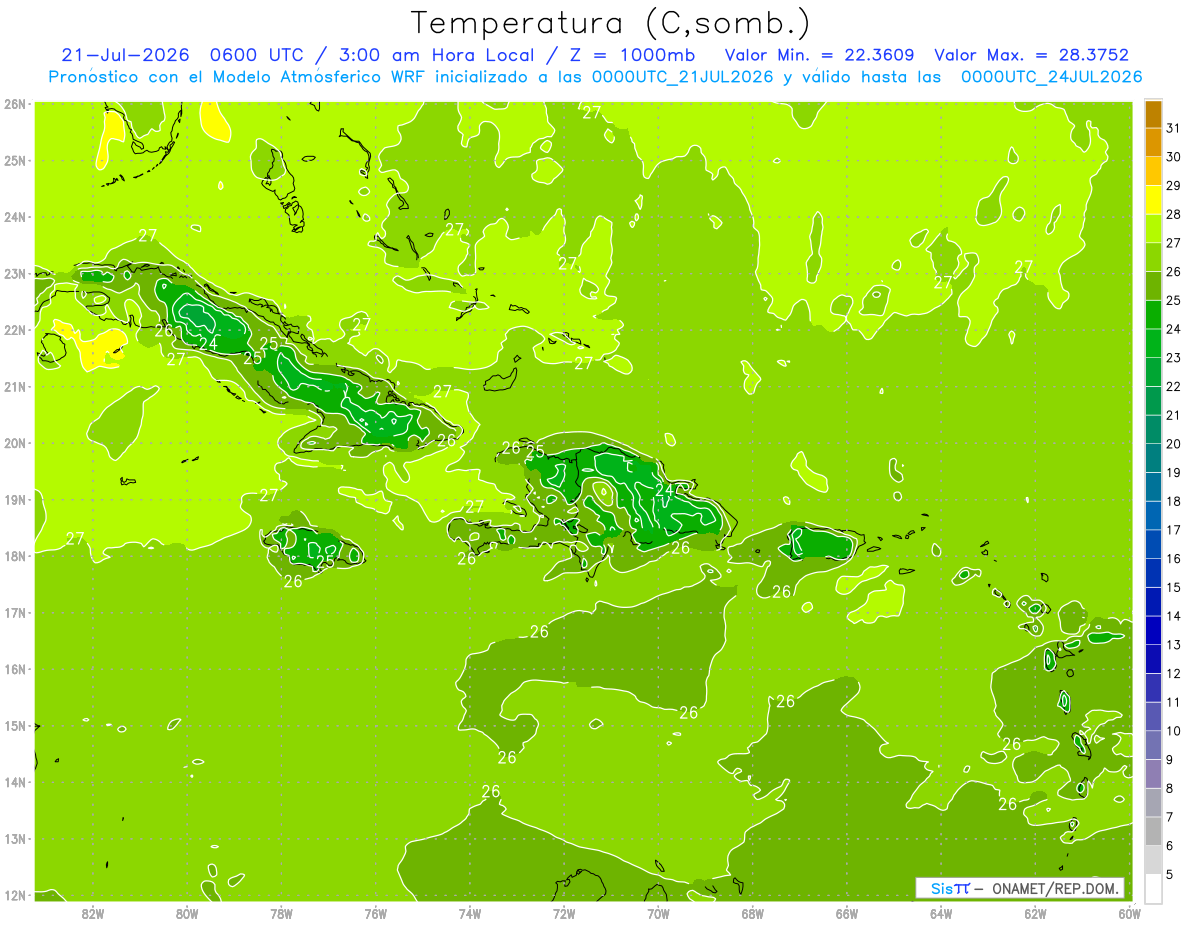Click the title Temperatura (C,somb.)

pyautogui.click(x=610, y=23)
